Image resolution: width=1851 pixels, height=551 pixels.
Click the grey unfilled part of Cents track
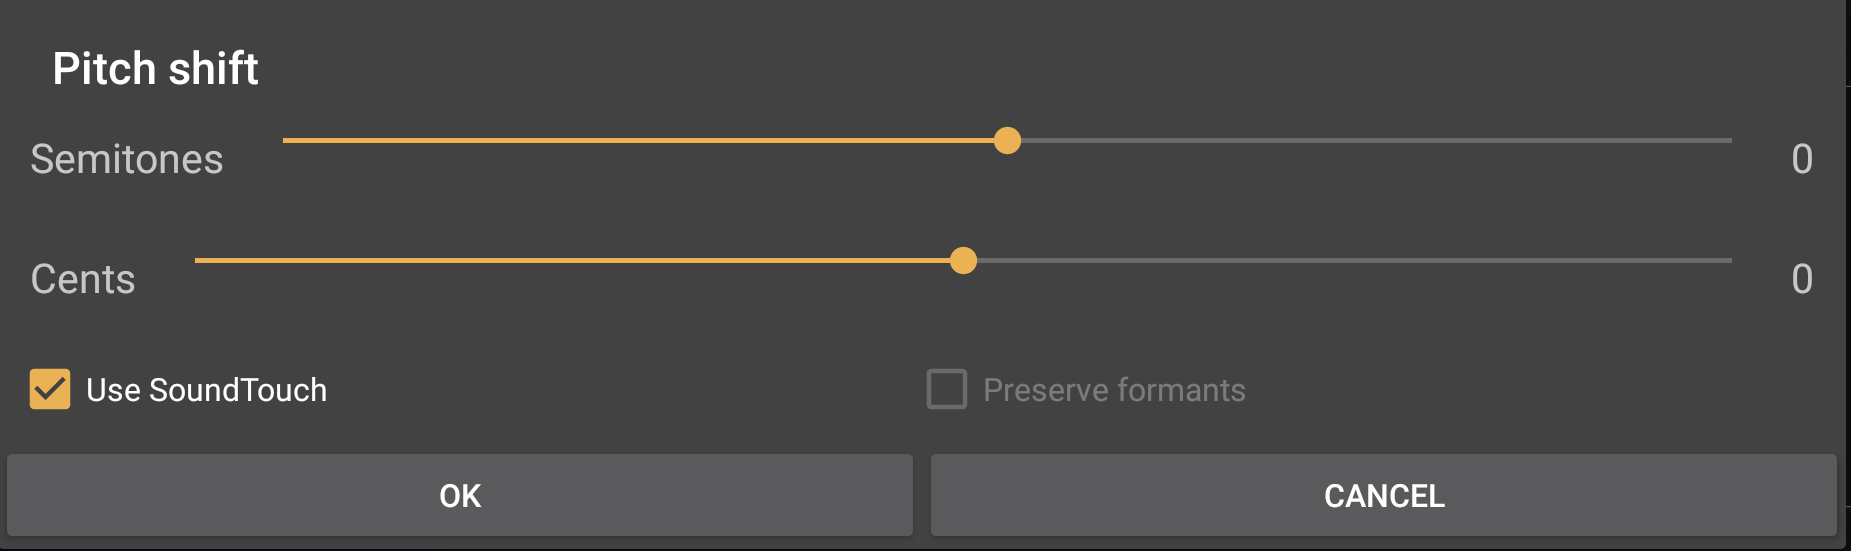[1350, 261]
